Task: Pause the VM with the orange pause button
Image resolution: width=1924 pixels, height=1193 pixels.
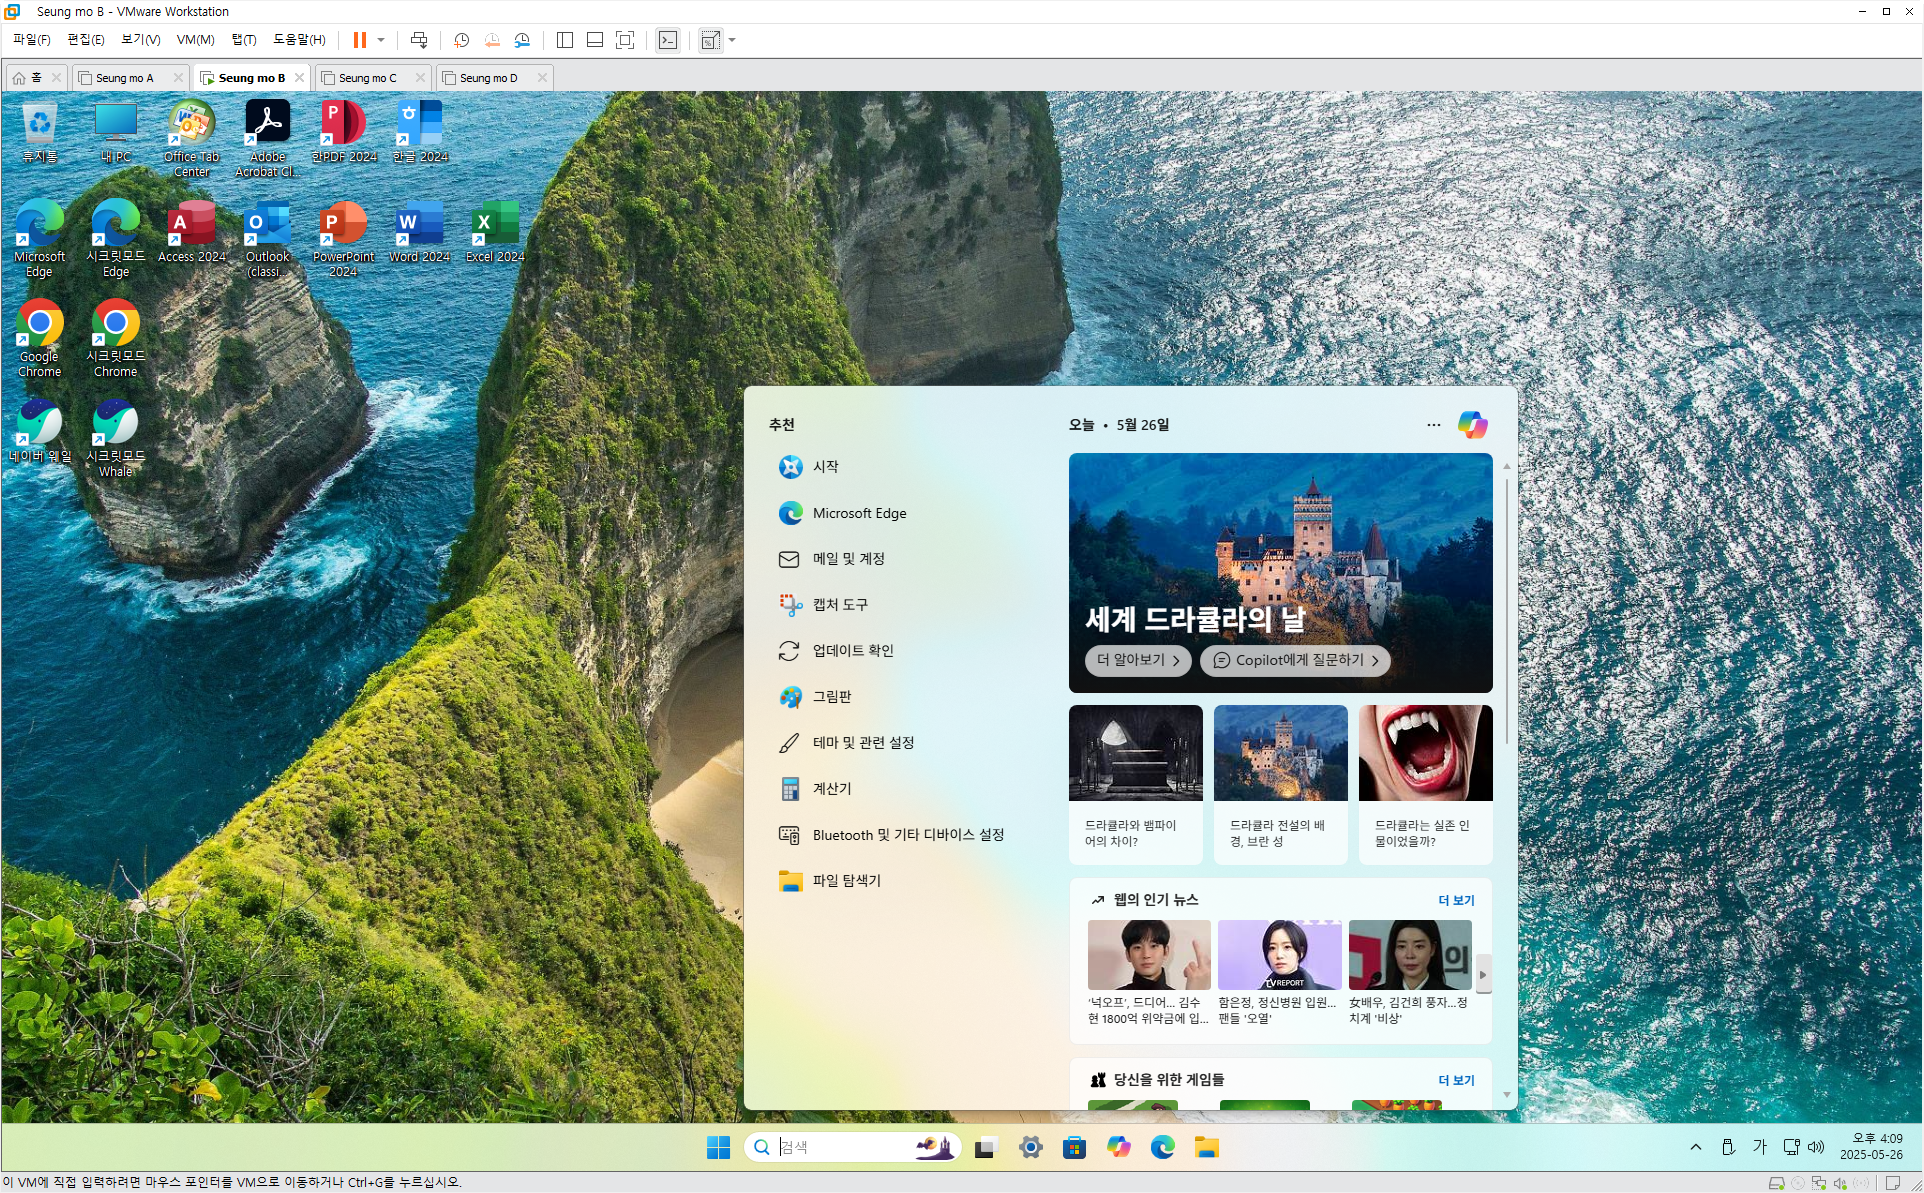Action: [359, 40]
